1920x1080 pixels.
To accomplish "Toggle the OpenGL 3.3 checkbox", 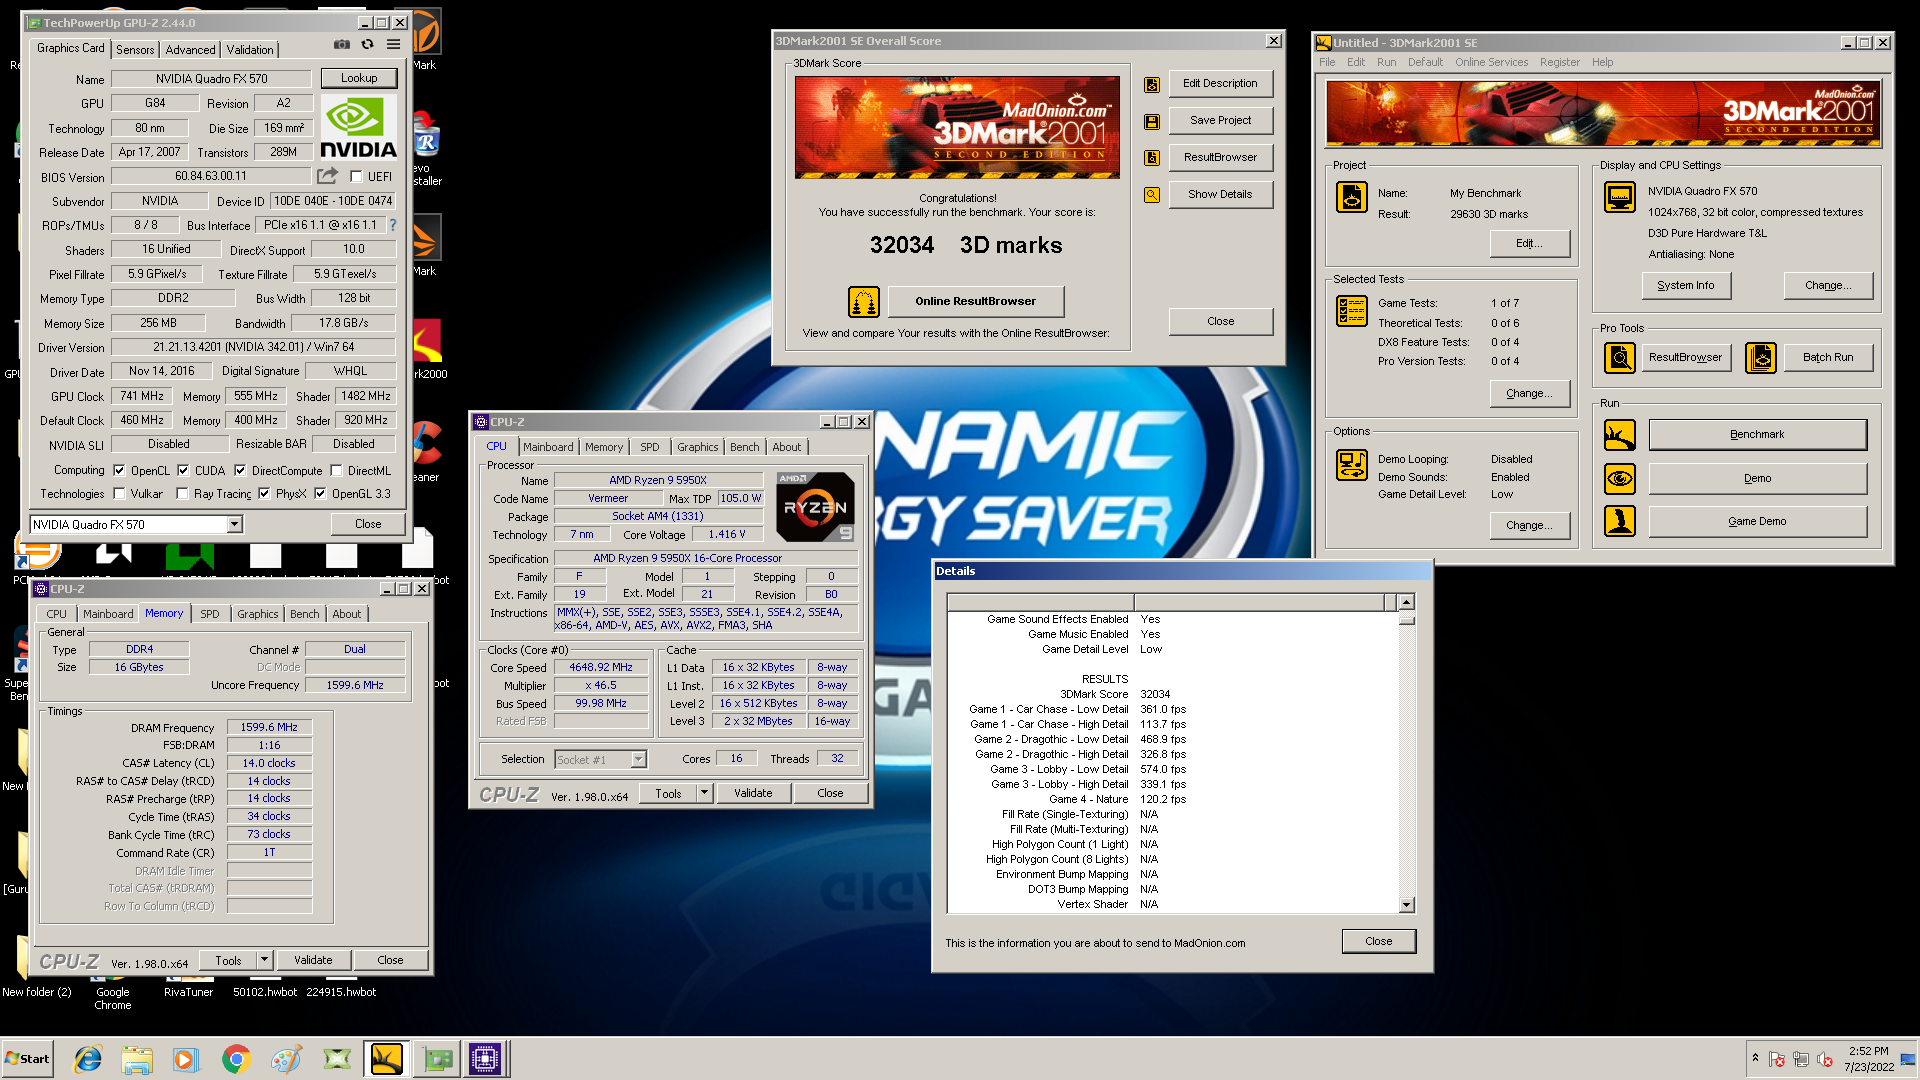I will click(x=320, y=493).
